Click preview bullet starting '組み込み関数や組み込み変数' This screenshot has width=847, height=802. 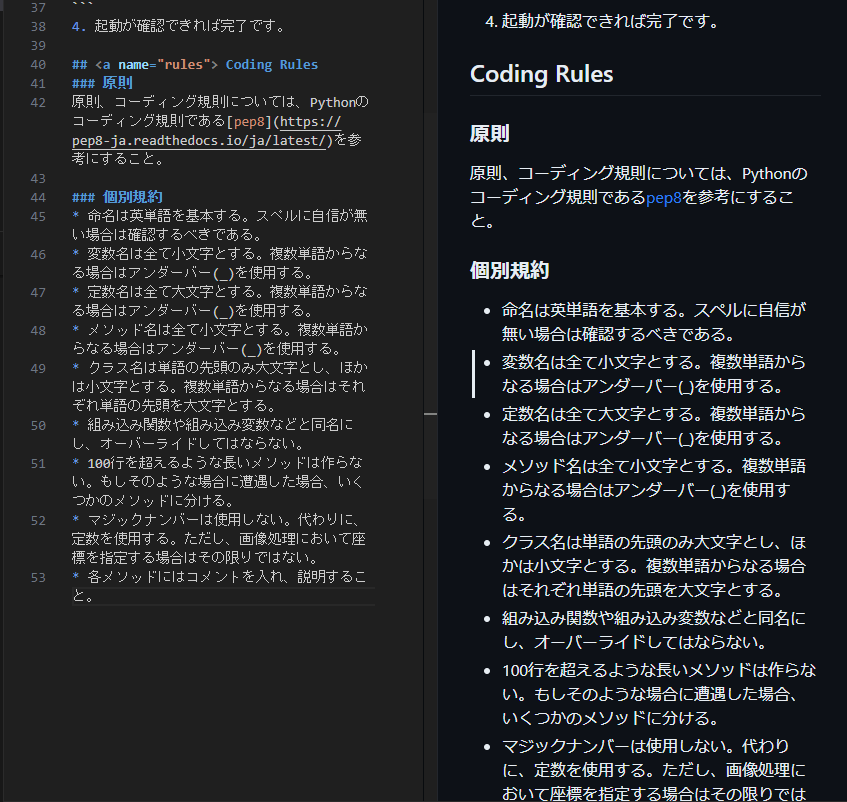click(x=654, y=630)
